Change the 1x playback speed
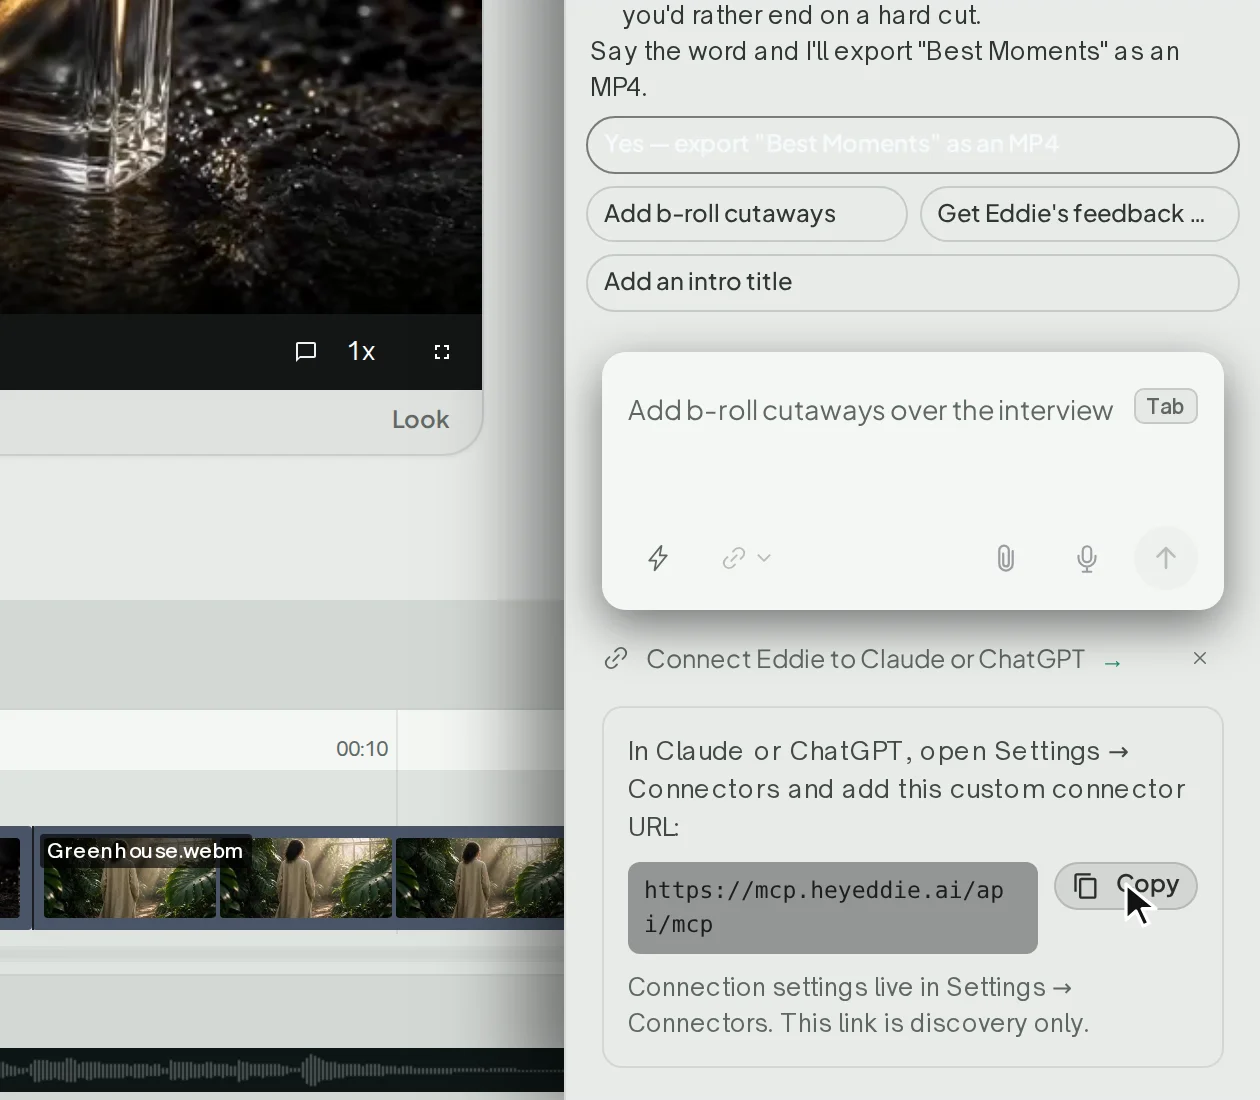This screenshot has height=1100, width=1260. (x=361, y=352)
